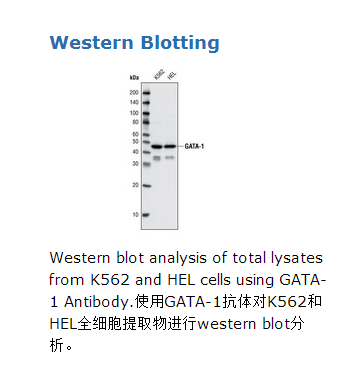
Task: Click the Western Blotting heading
Action: pos(134,43)
